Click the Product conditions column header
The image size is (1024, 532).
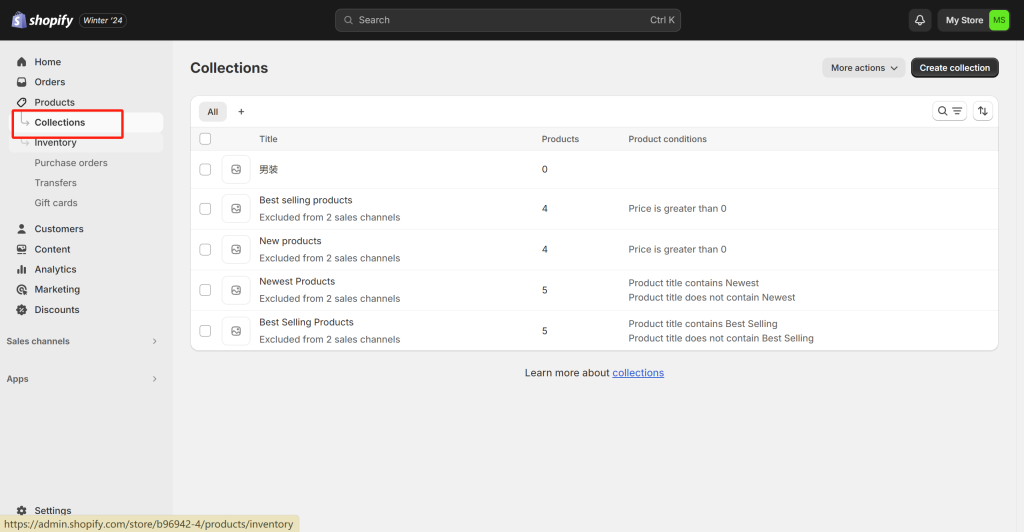[667, 139]
